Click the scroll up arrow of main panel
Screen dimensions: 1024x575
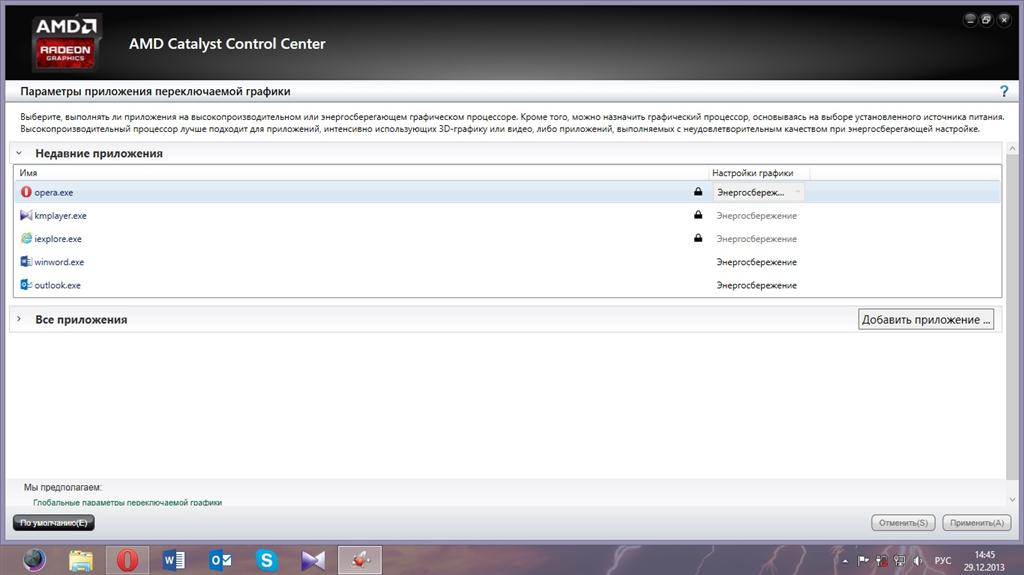[1012, 148]
